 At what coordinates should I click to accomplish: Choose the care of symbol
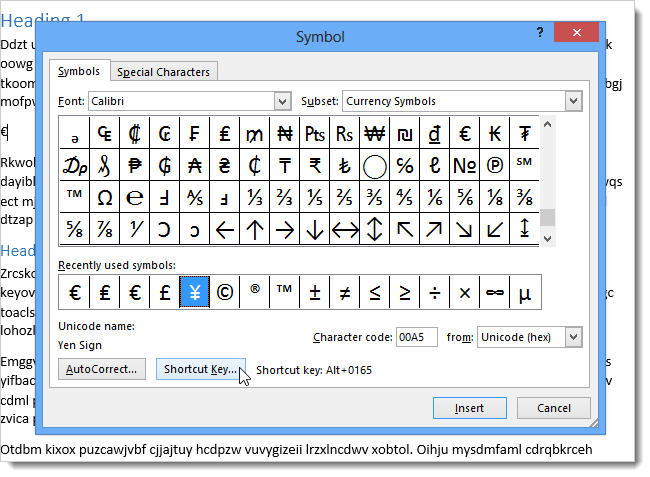[x=405, y=165]
